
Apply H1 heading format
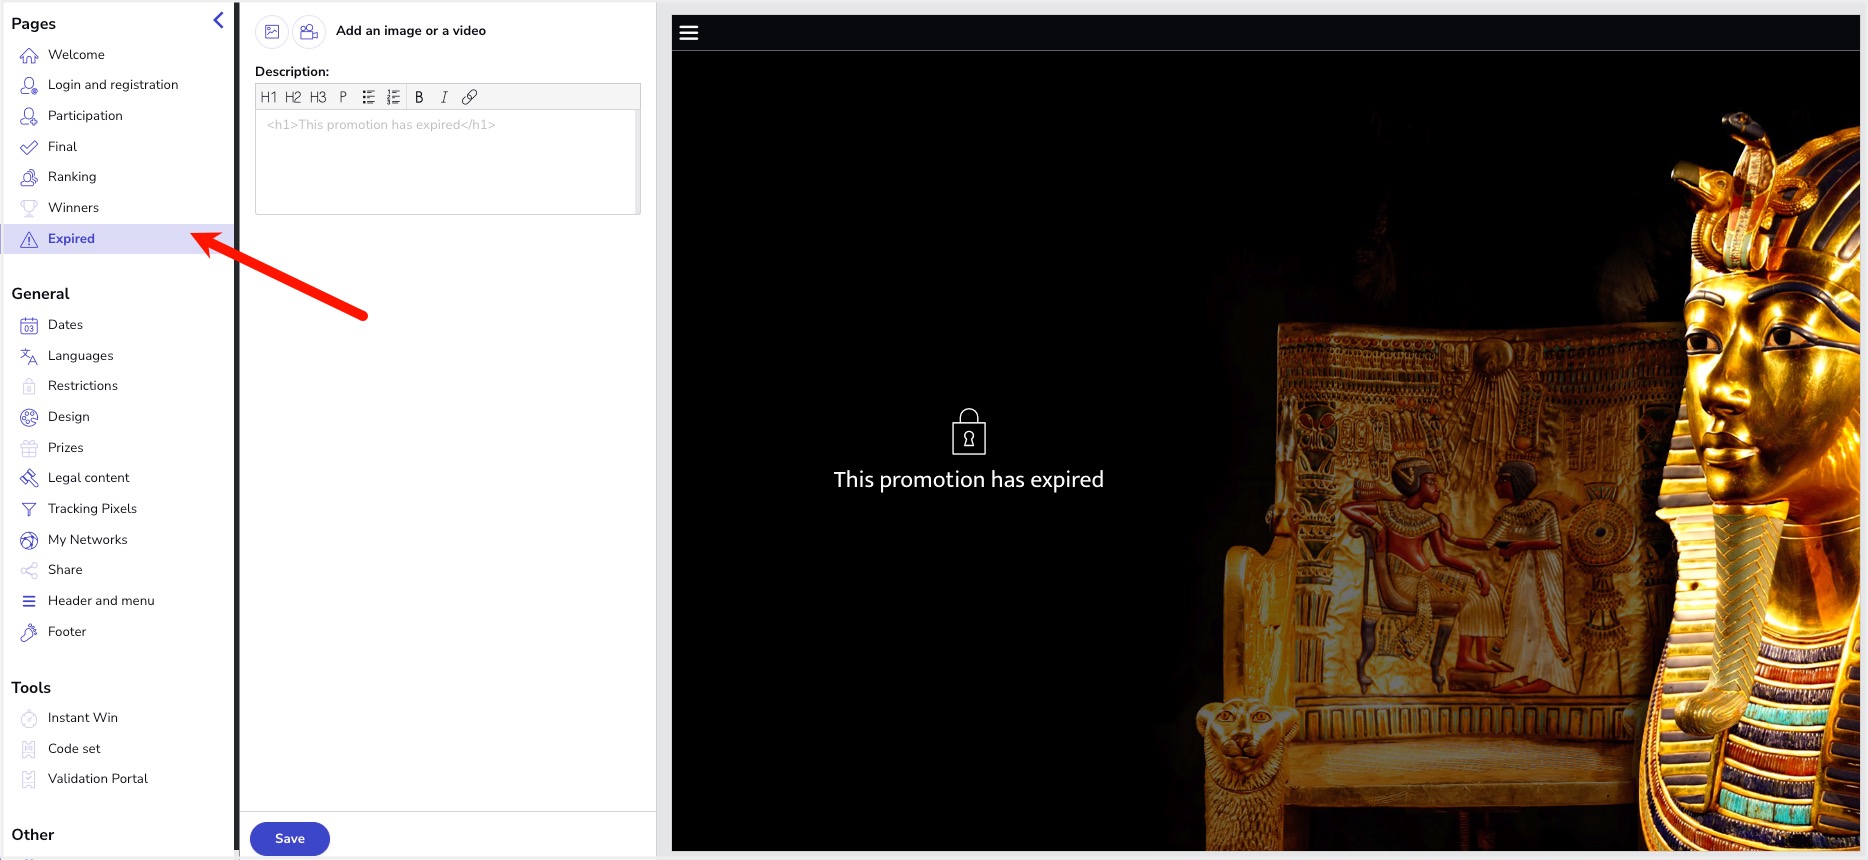(x=269, y=97)
